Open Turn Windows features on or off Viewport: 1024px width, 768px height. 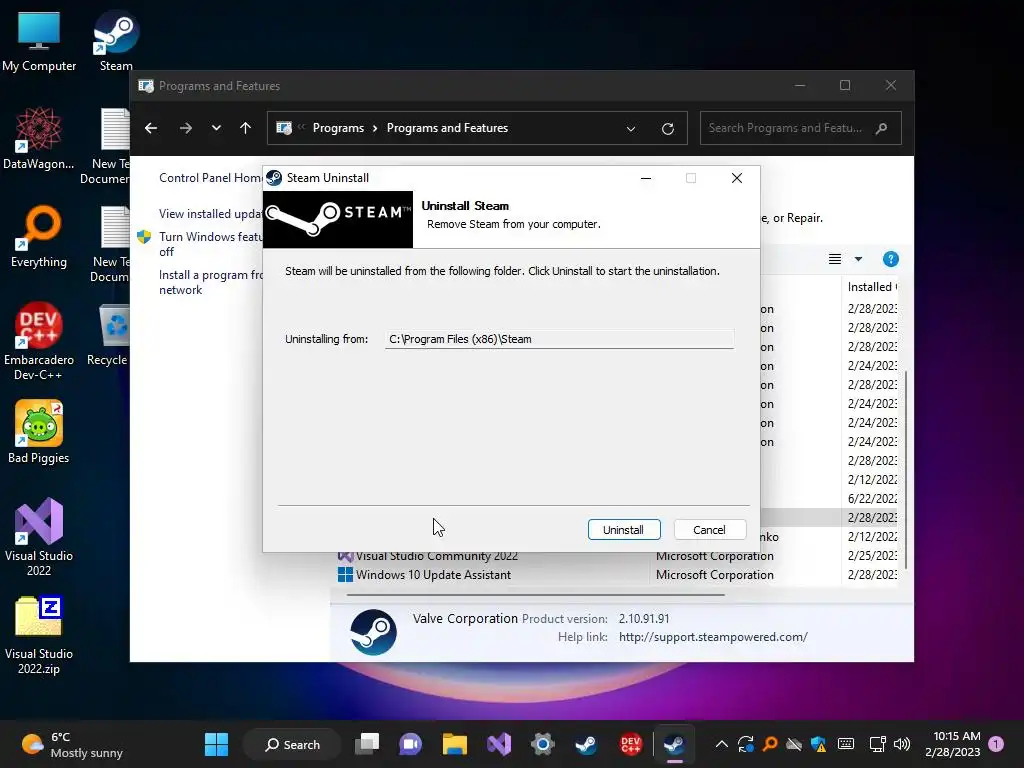click(x=209, y=244)
